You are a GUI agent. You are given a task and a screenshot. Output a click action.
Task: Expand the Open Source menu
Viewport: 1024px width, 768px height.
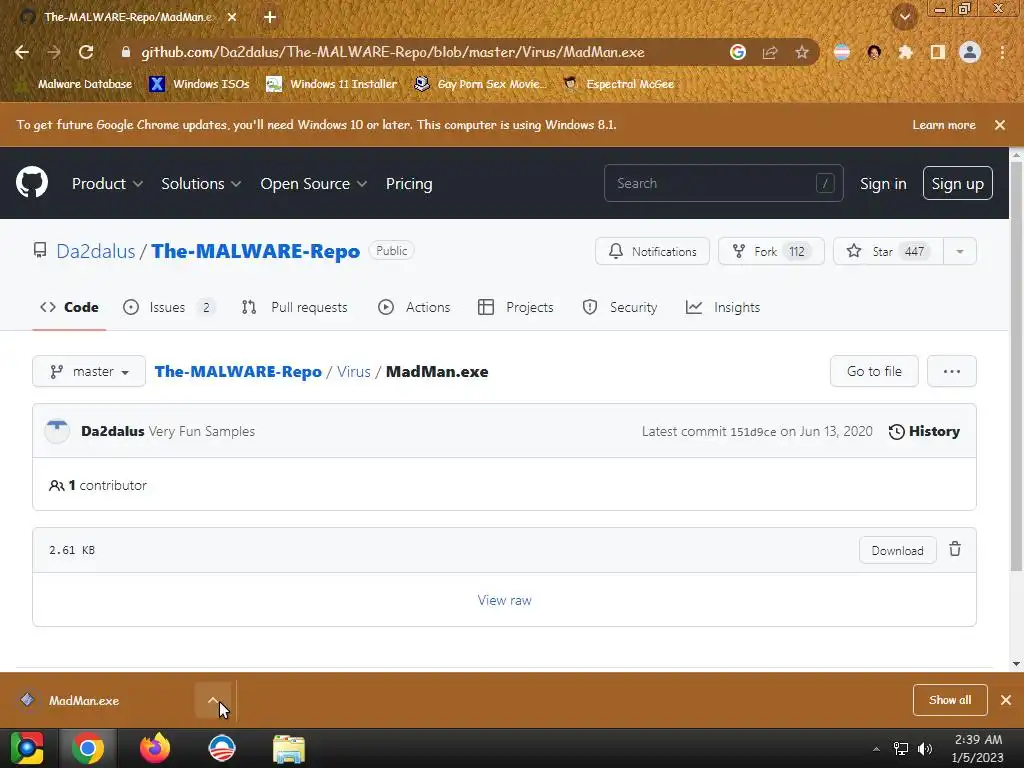tap(313, 184)
